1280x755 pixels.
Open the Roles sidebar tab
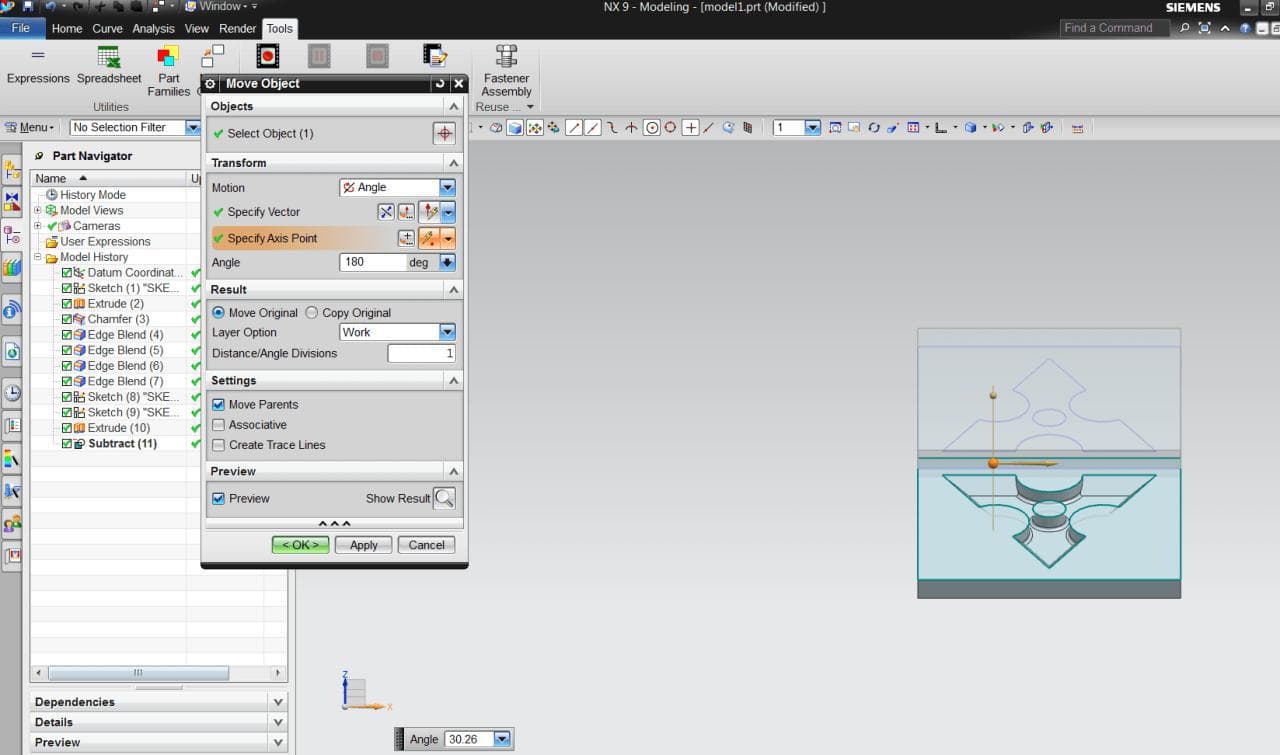click(x=12, y=523)
